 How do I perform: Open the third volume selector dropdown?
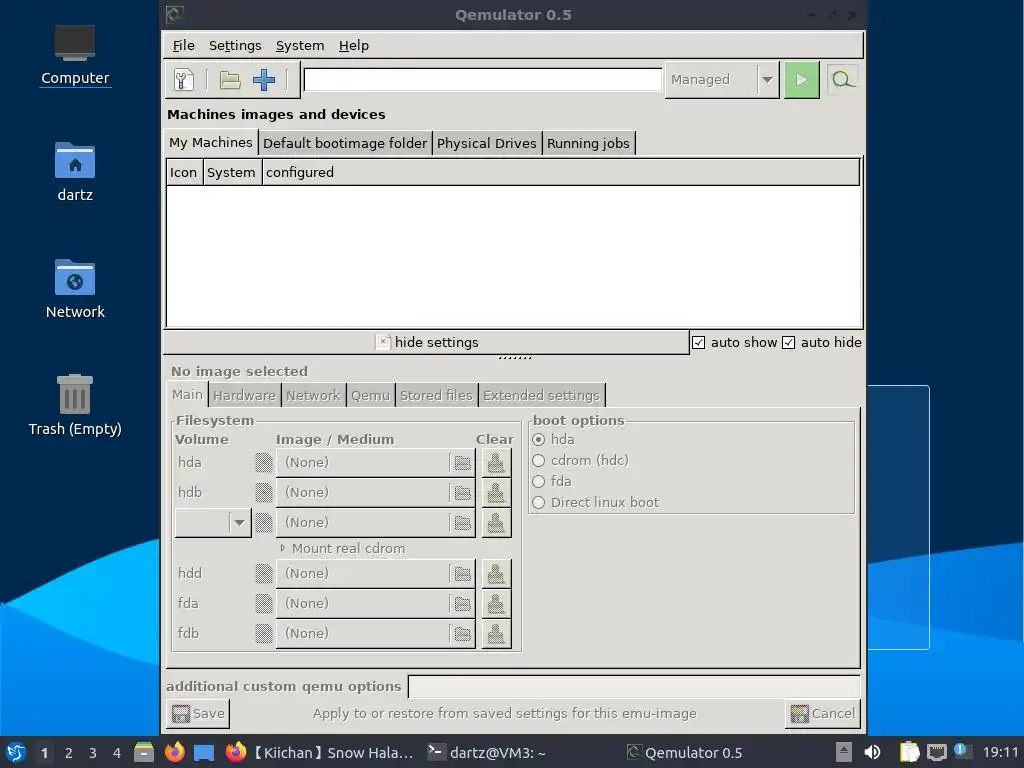pos(213,522)
